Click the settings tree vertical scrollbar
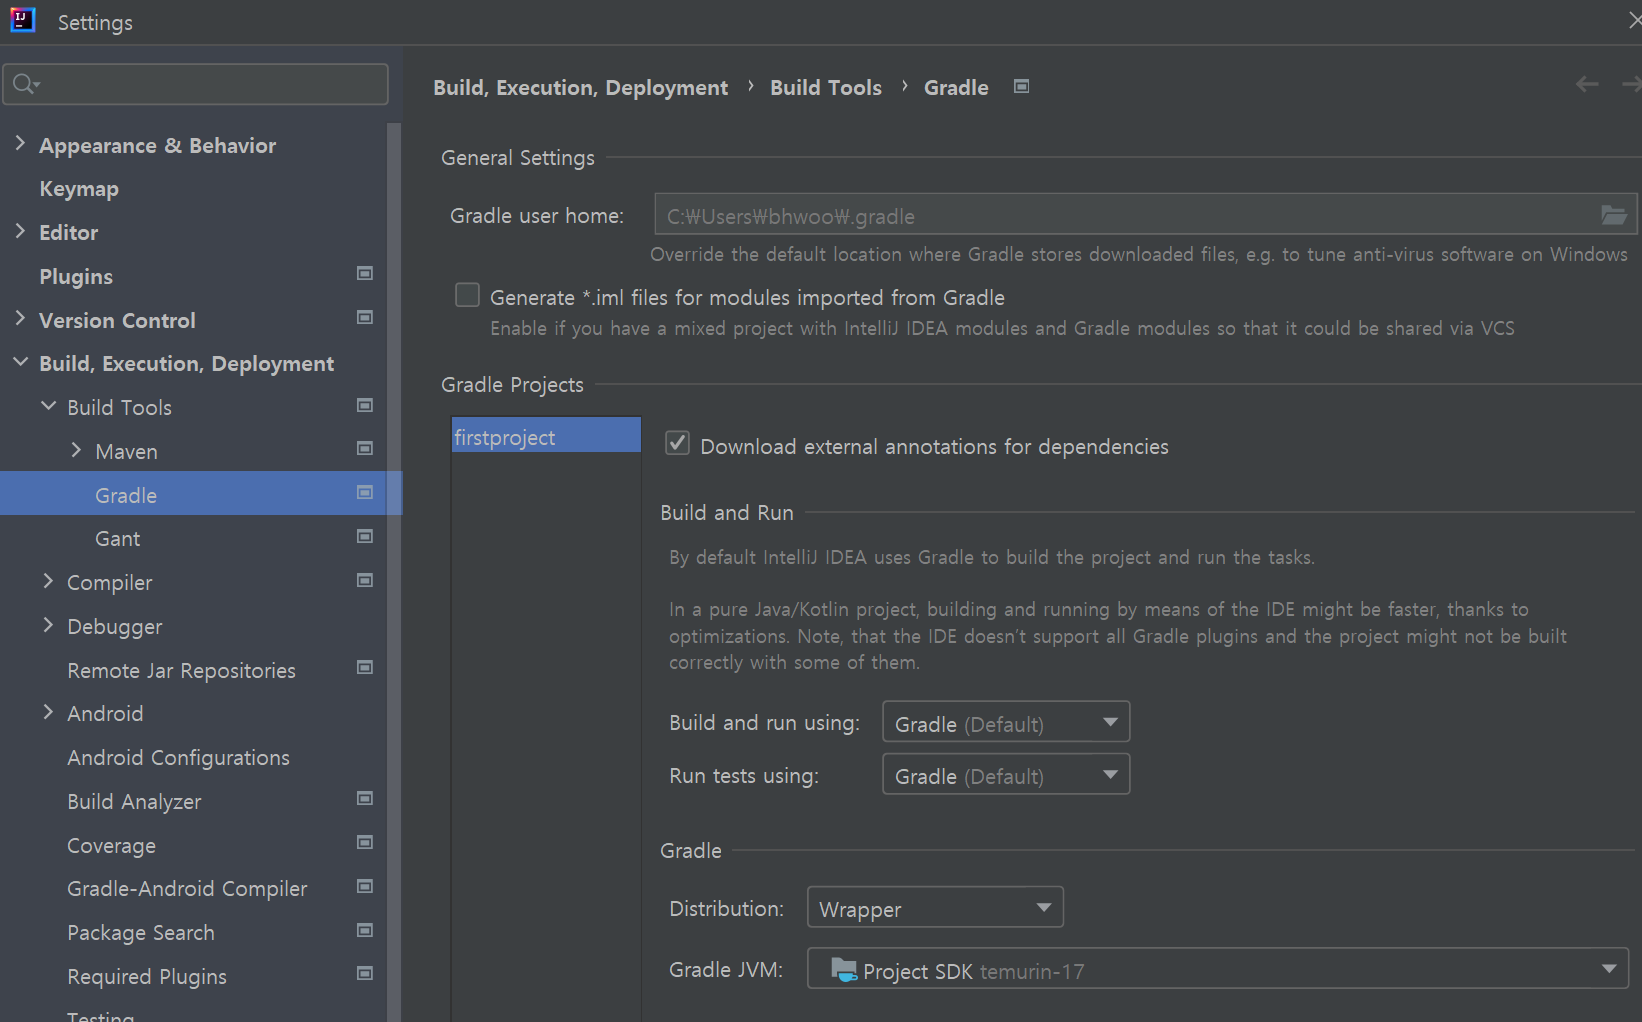 click(394, 572)
